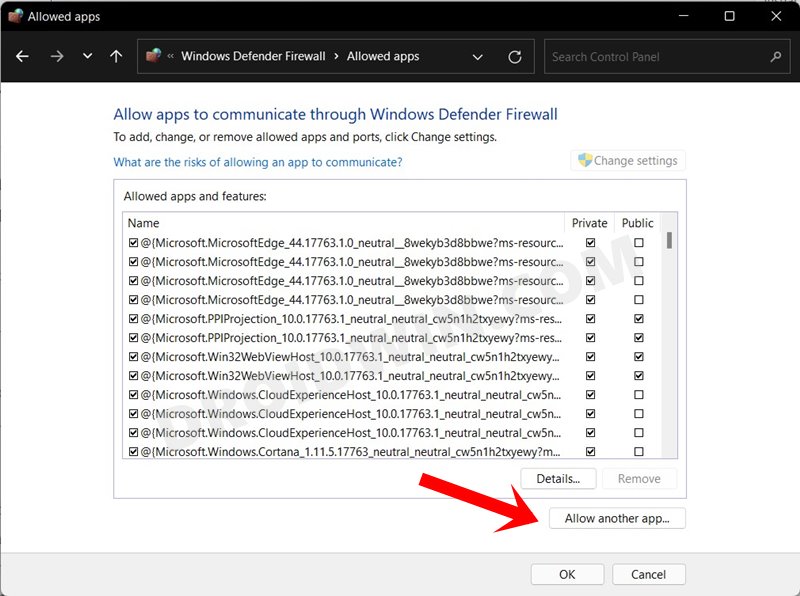
Task: Open the breadcrumb chevron before Windows Defender Firewall
Action: coord(170,56)
